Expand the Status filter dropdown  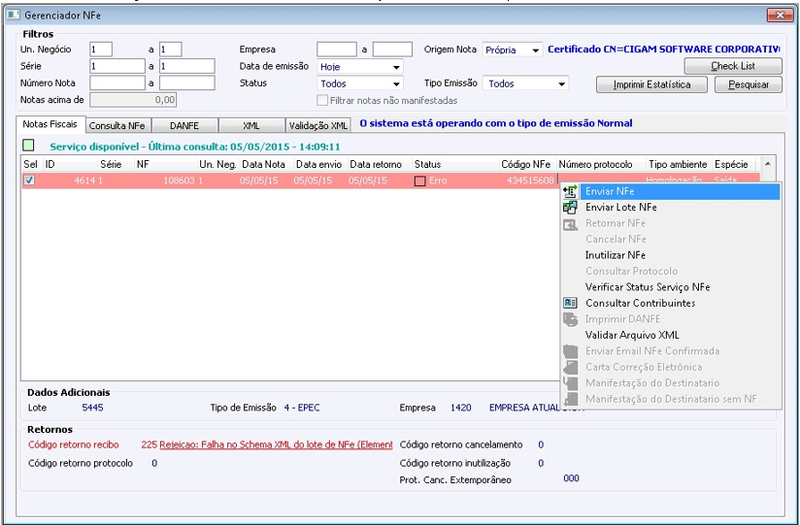[x=396, y=84]
